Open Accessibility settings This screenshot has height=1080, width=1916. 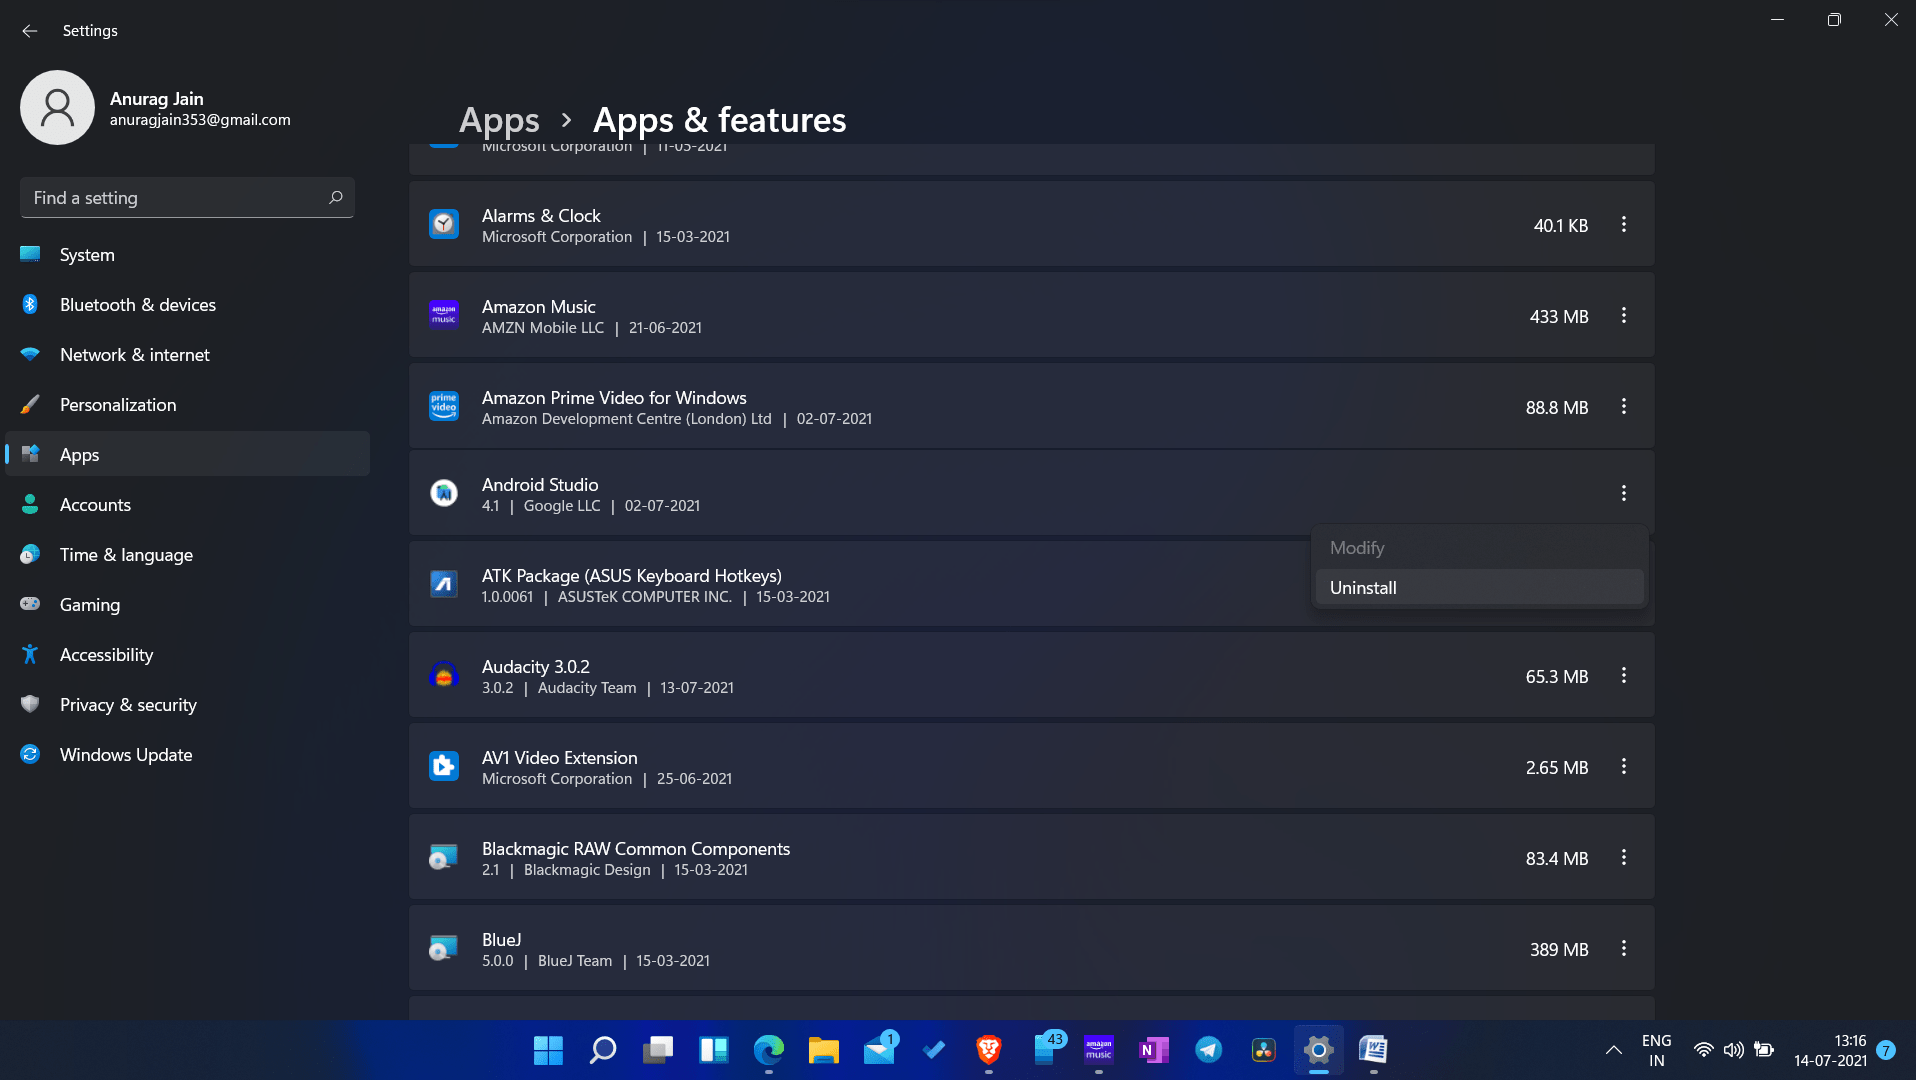[x=187, y=655]
